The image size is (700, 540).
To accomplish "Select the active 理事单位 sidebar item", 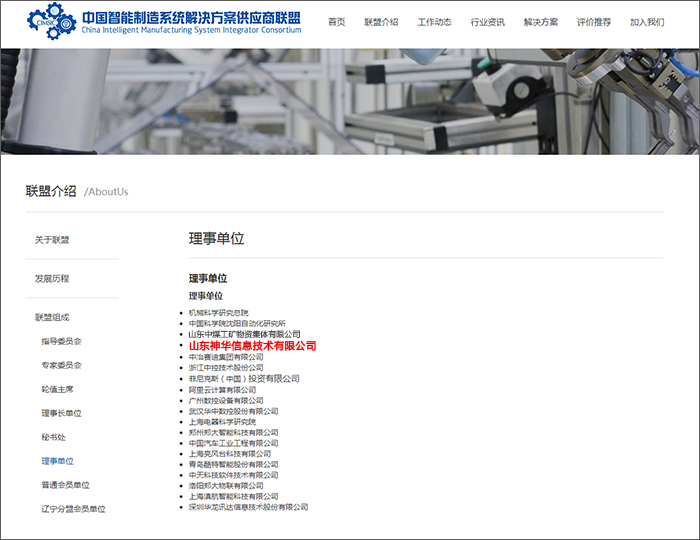I will point(57,461).
